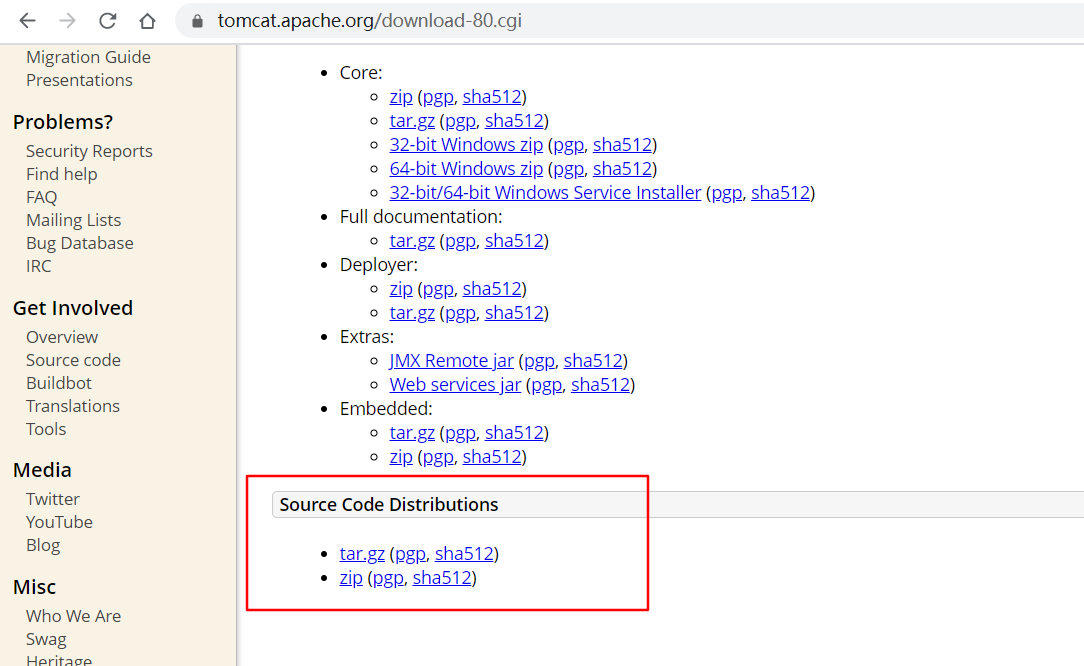Reload the Tomcat download page

click(107, 21)
